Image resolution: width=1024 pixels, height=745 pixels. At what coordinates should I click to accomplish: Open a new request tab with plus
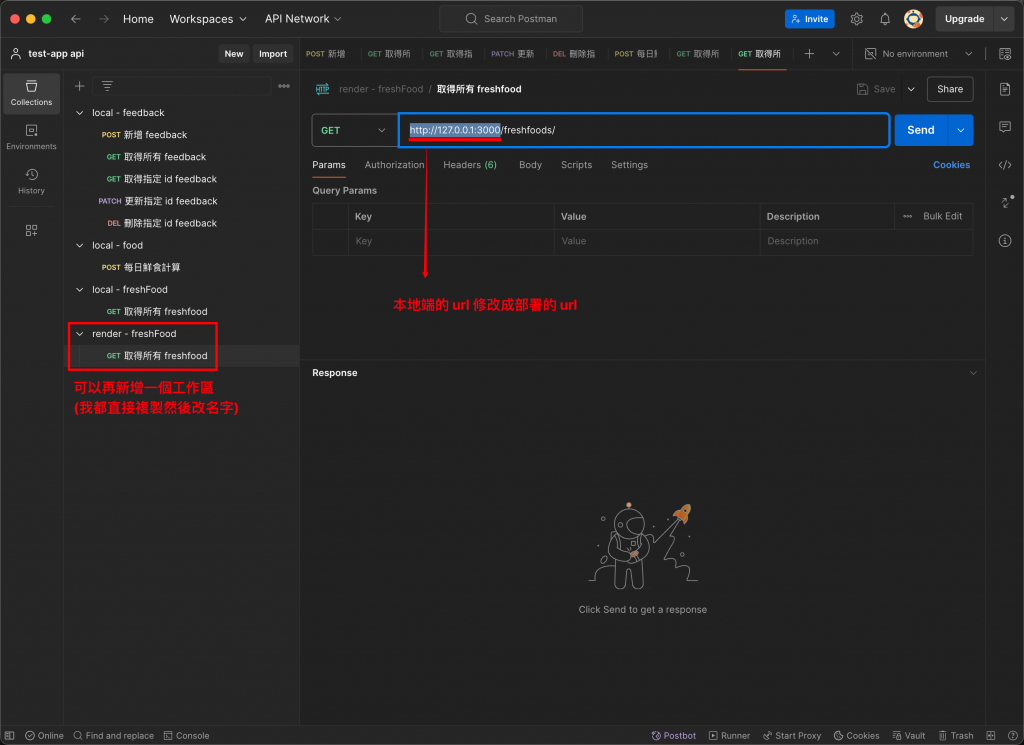pos(809,54)
